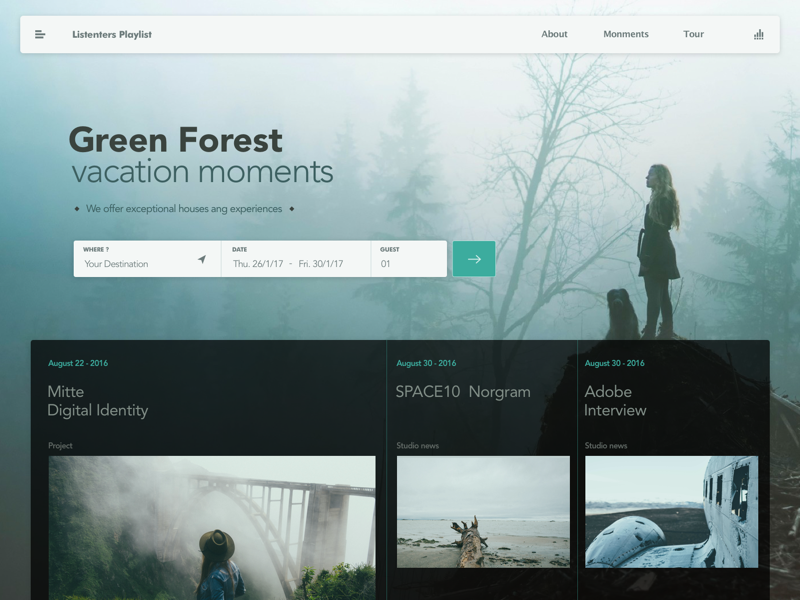The width and height of the screenshot is (800, 600).
Task: Open the Monments menu item
Action: (x=625, y=34)
